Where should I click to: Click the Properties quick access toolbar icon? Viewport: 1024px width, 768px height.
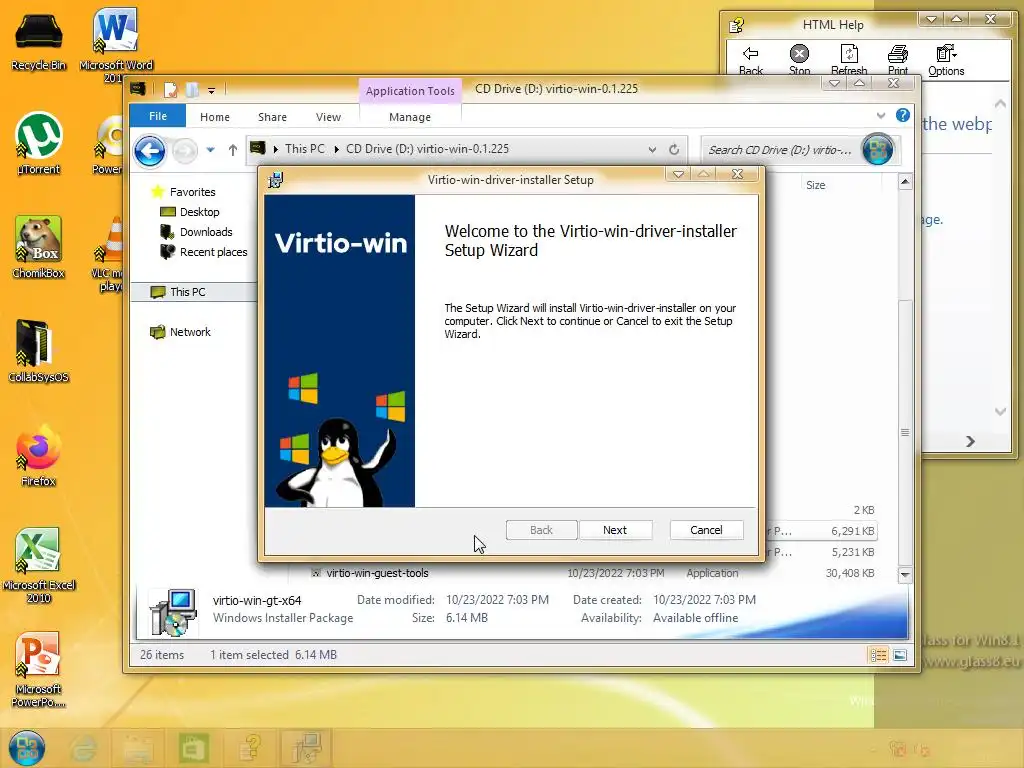tap(170, 89)
